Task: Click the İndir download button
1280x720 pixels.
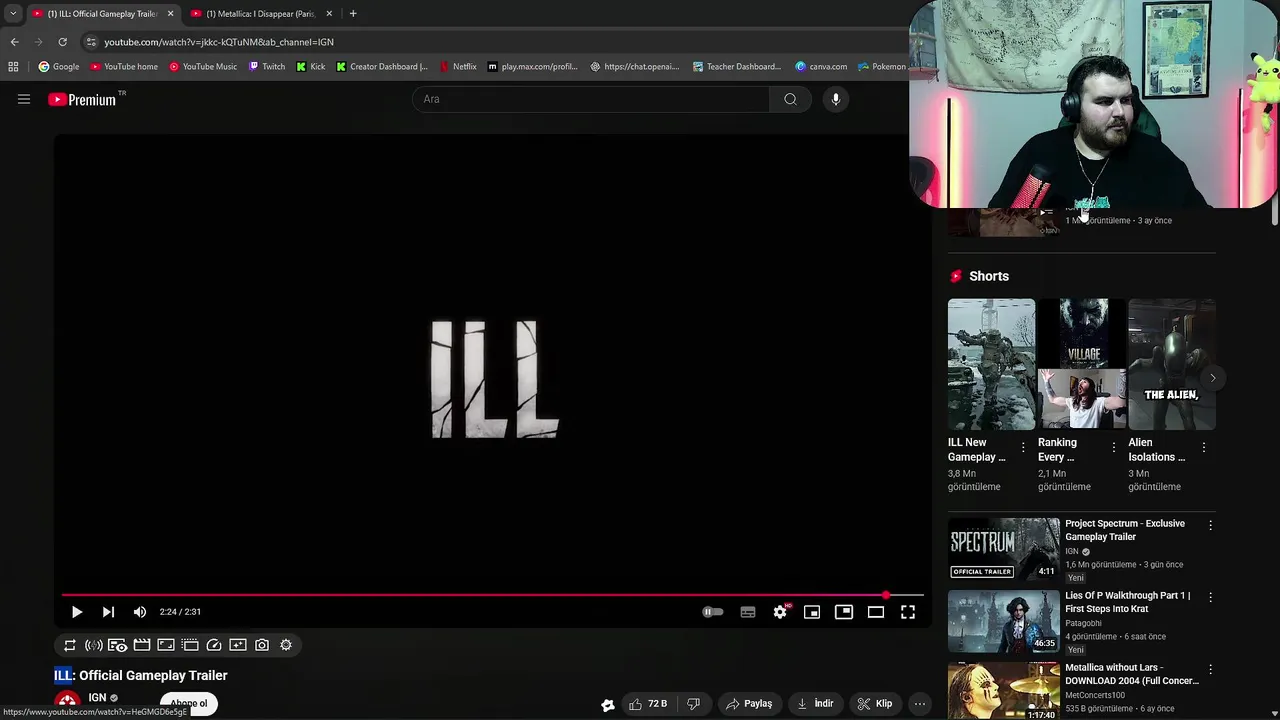Action: coord(815,704)
